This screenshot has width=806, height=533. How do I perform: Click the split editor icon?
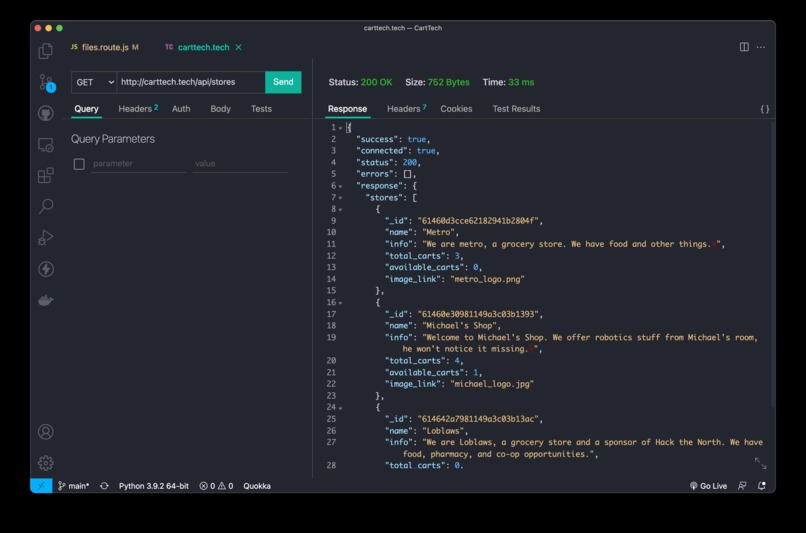pyautogui.click(x=744, y=47)
